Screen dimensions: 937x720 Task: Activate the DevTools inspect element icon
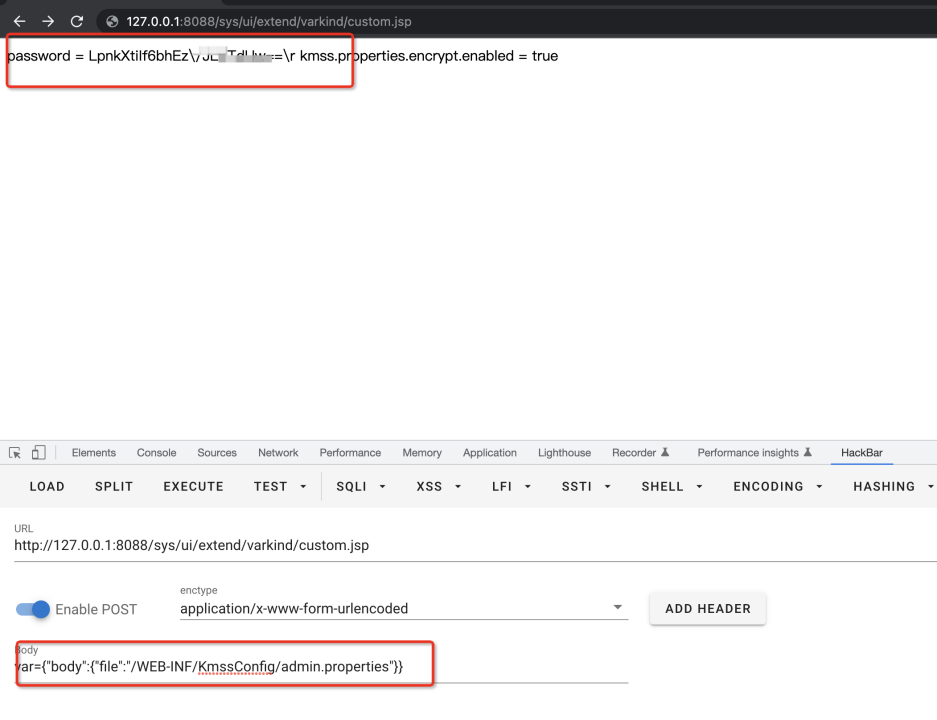point(15,453)
